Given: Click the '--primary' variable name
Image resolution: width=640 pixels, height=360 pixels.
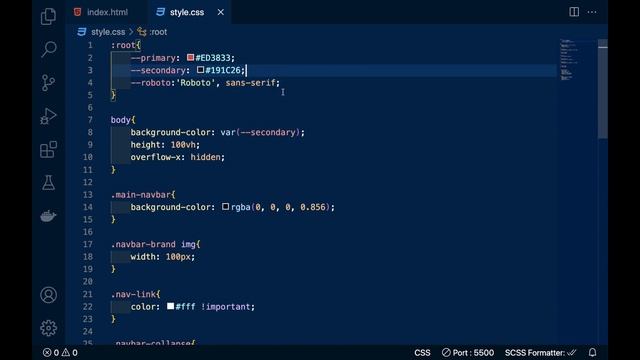Looking at the screenshot, I should point(153,58).
